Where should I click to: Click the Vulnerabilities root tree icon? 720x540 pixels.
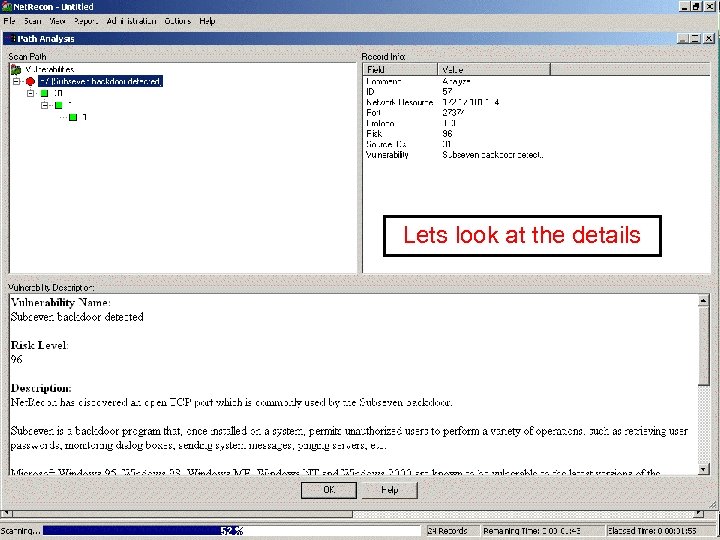[x=16, y=70]
